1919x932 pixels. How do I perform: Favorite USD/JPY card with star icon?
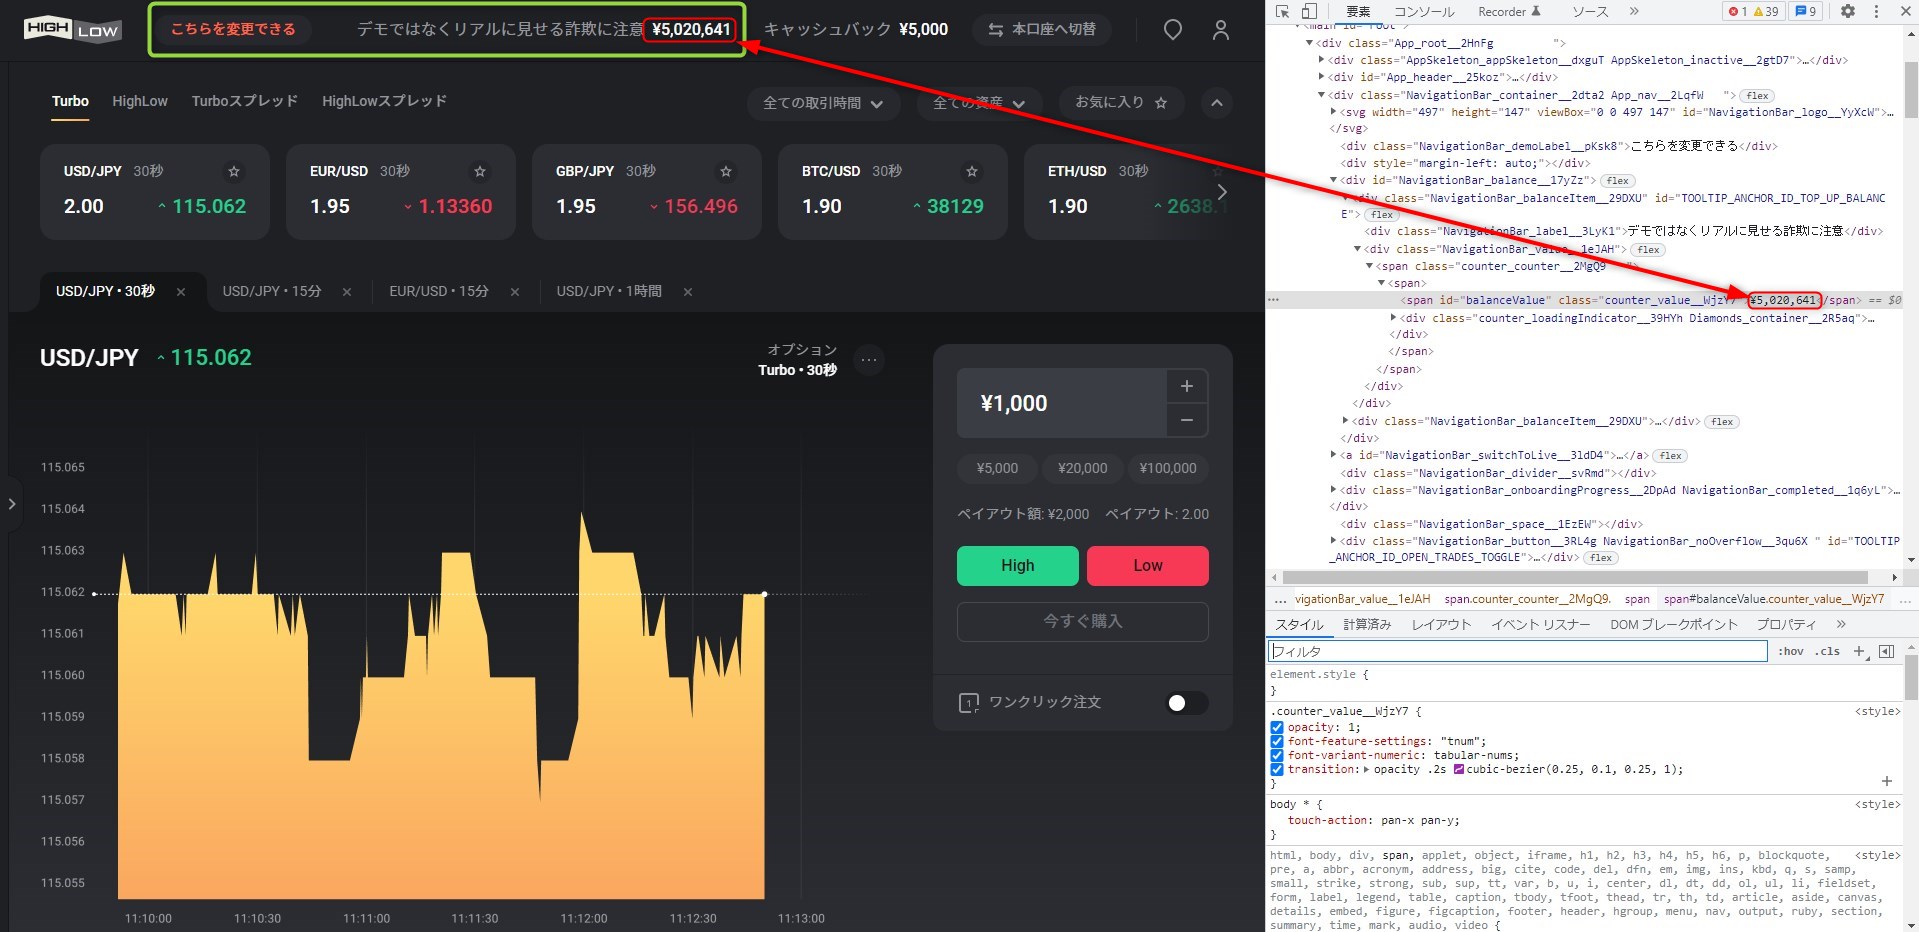click(234, 172)
